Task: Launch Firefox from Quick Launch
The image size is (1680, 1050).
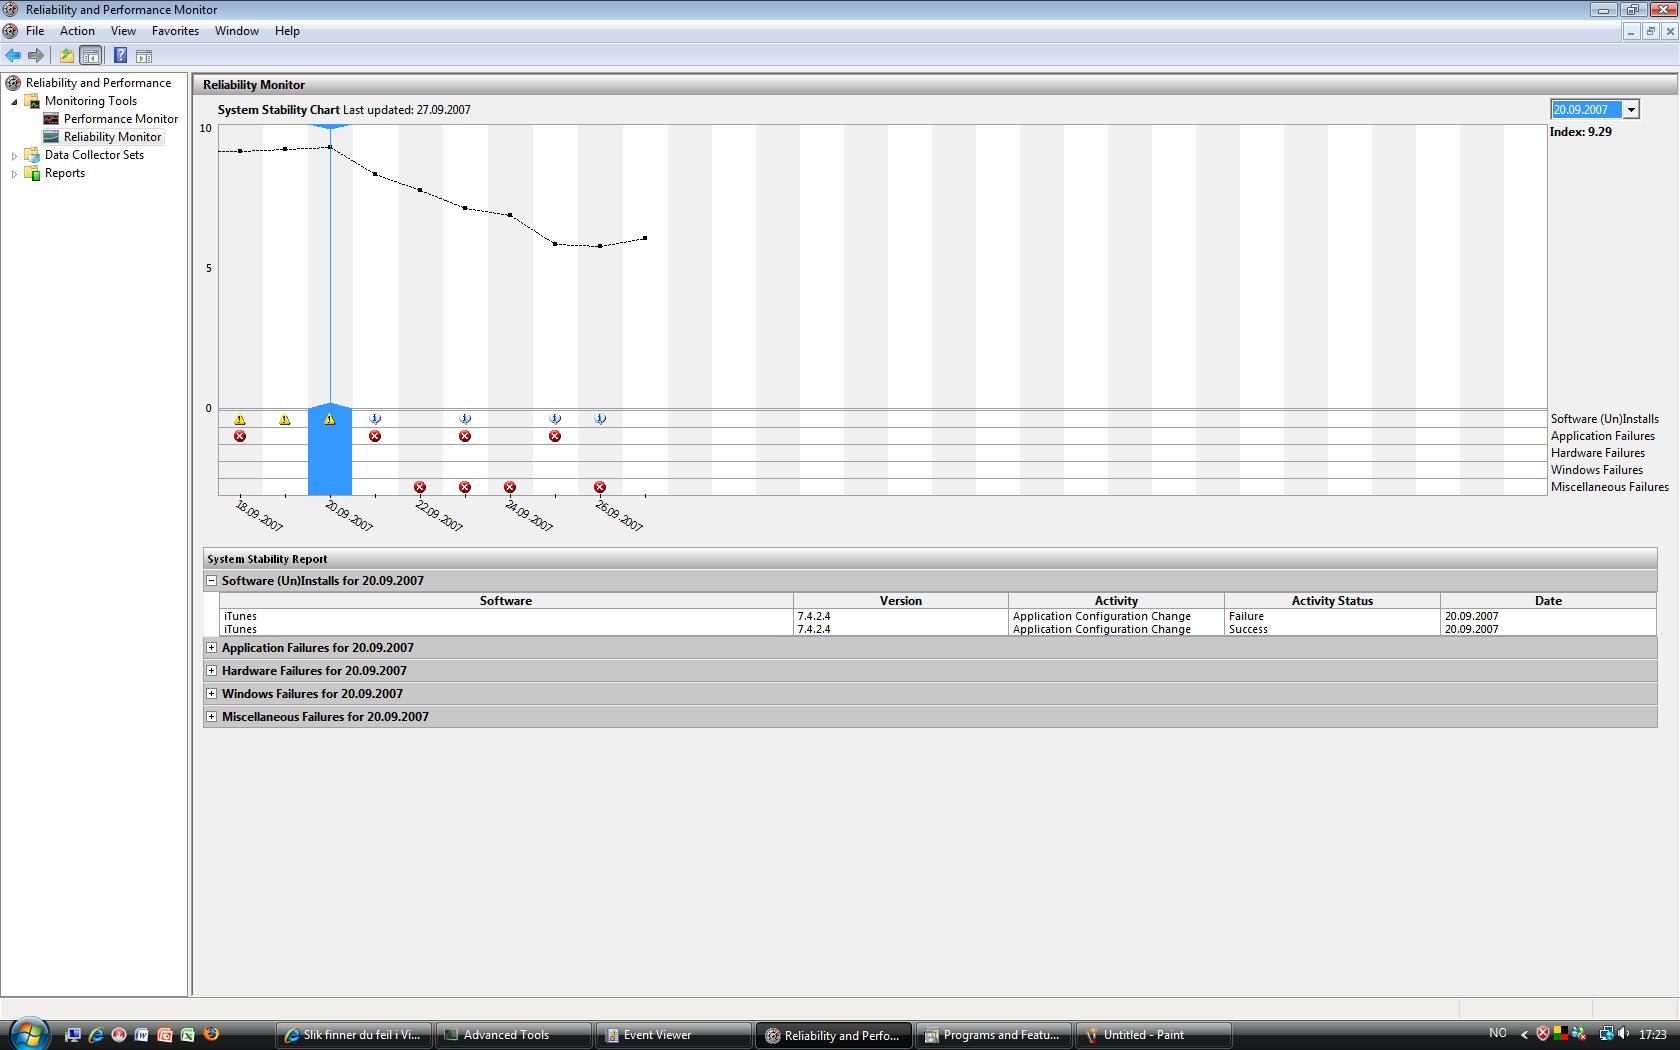Action: pos(211,1035)
